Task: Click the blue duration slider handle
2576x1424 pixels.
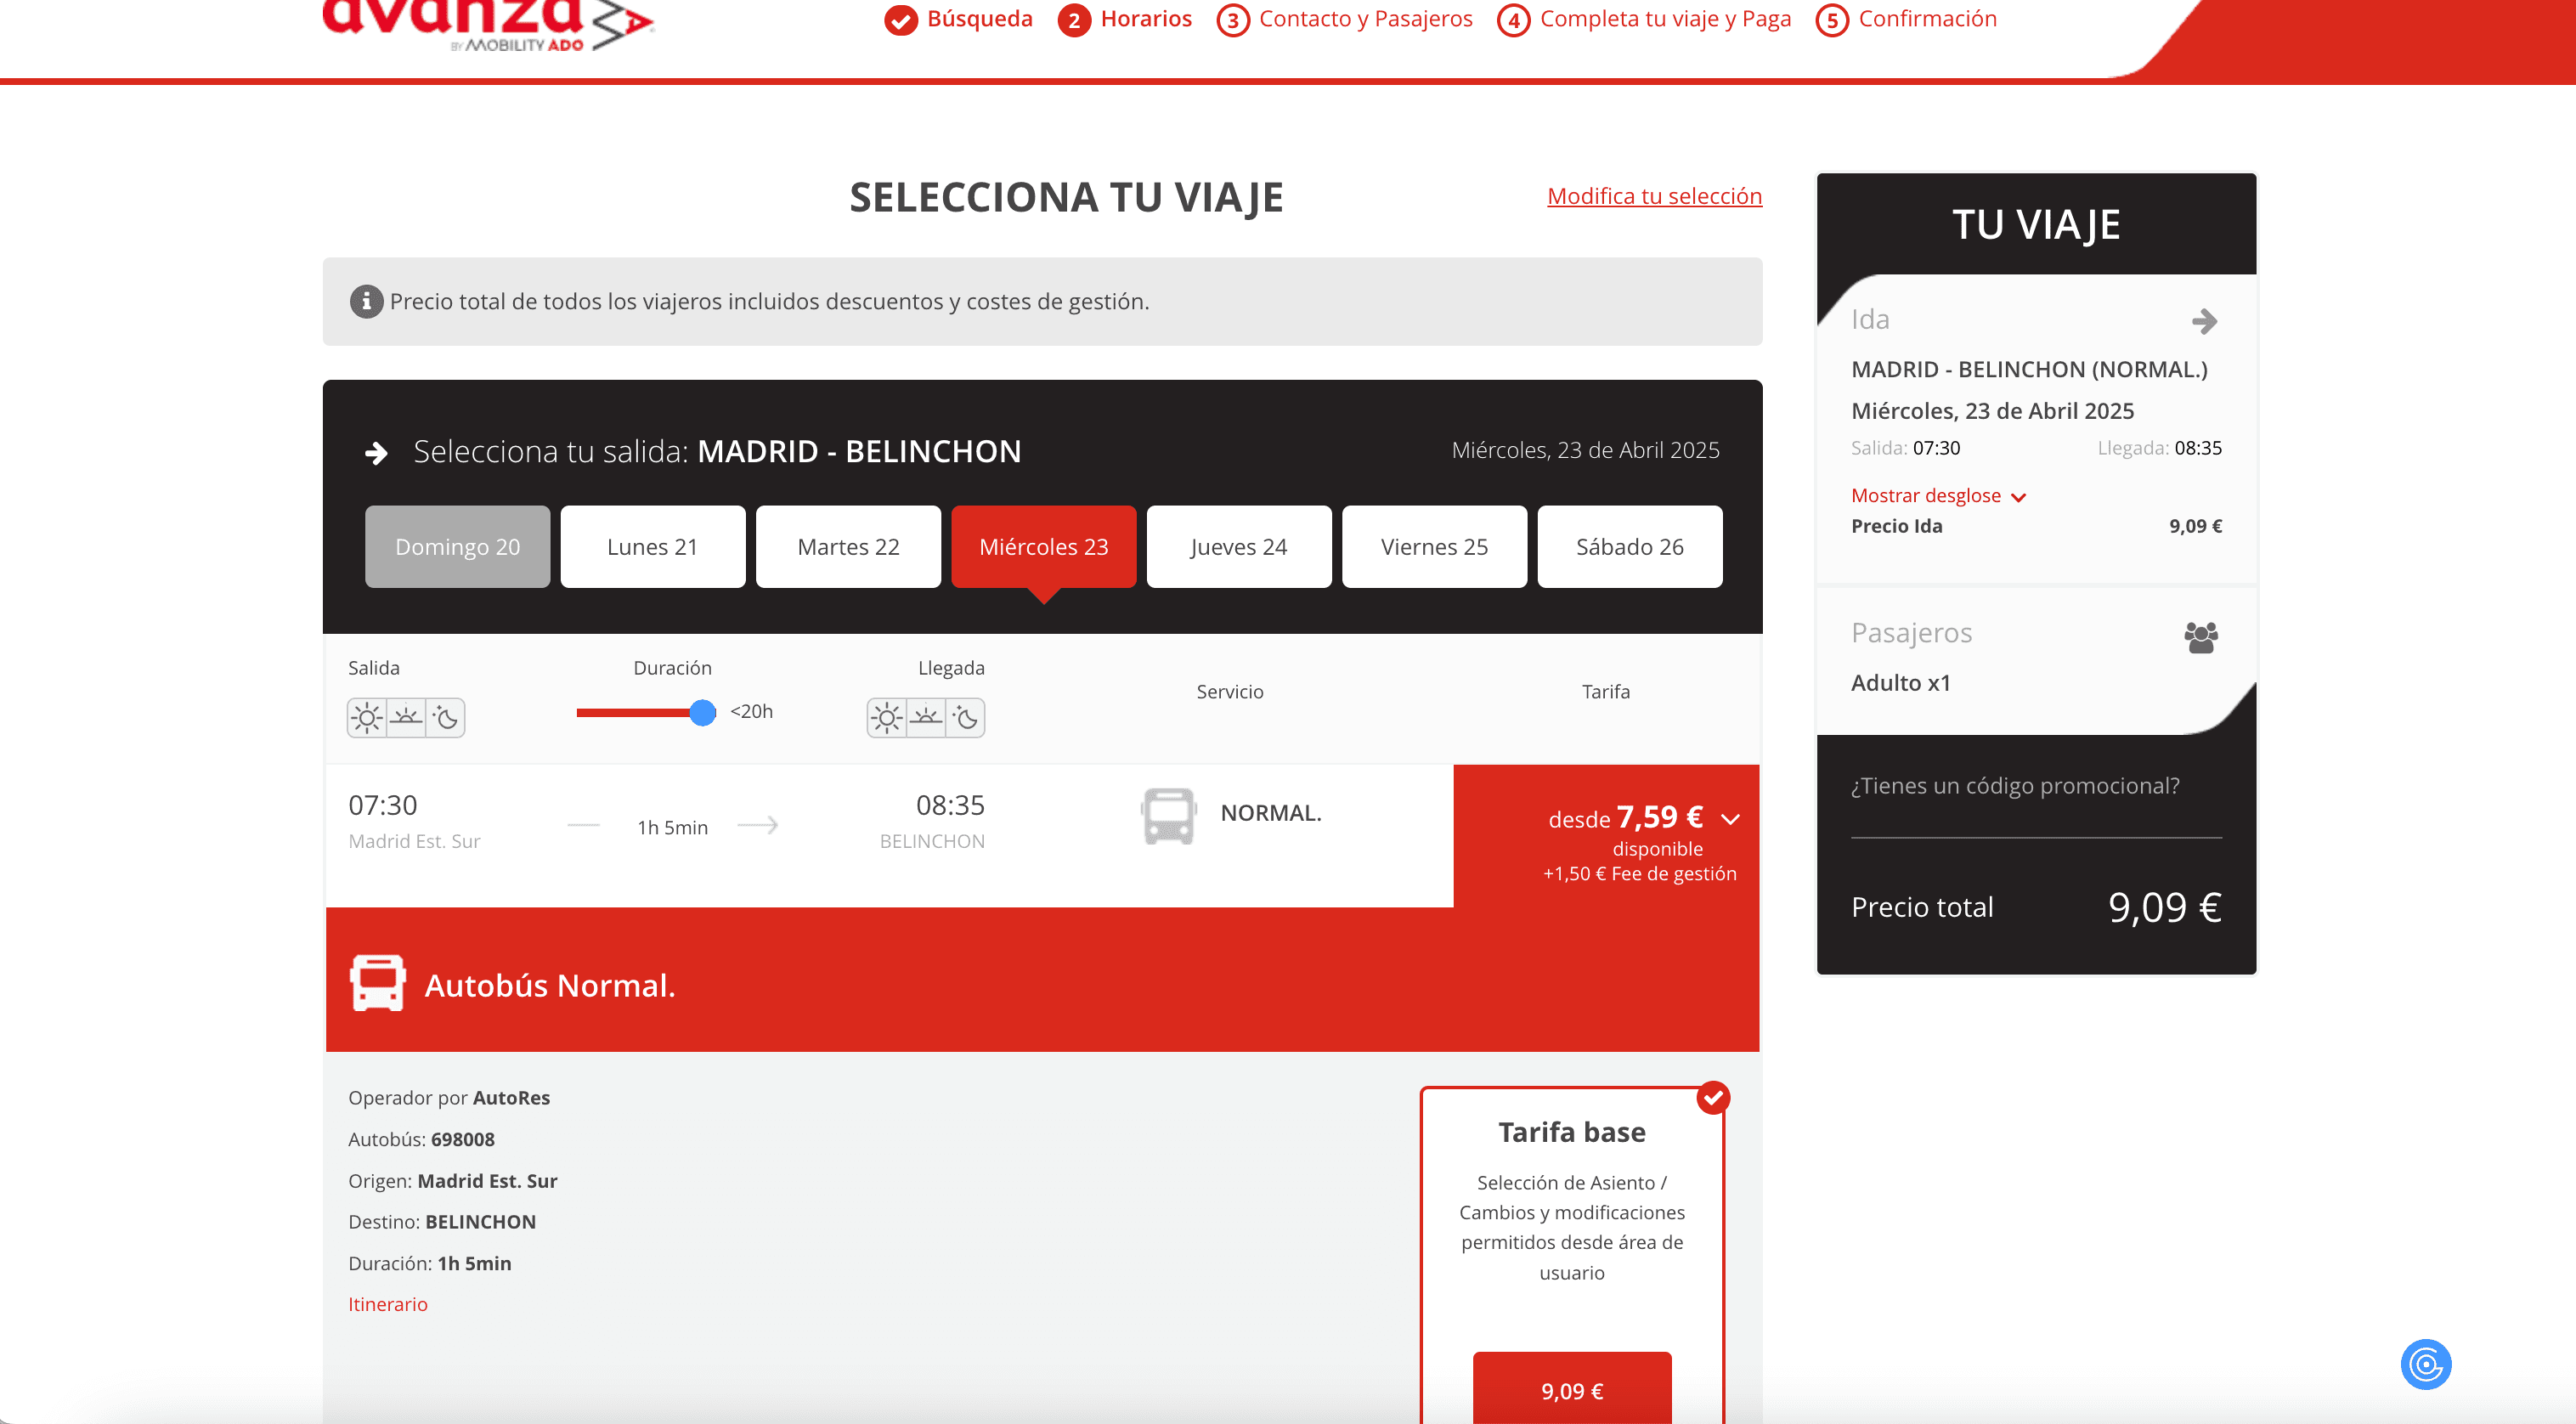Action: (x=703, y=712)
